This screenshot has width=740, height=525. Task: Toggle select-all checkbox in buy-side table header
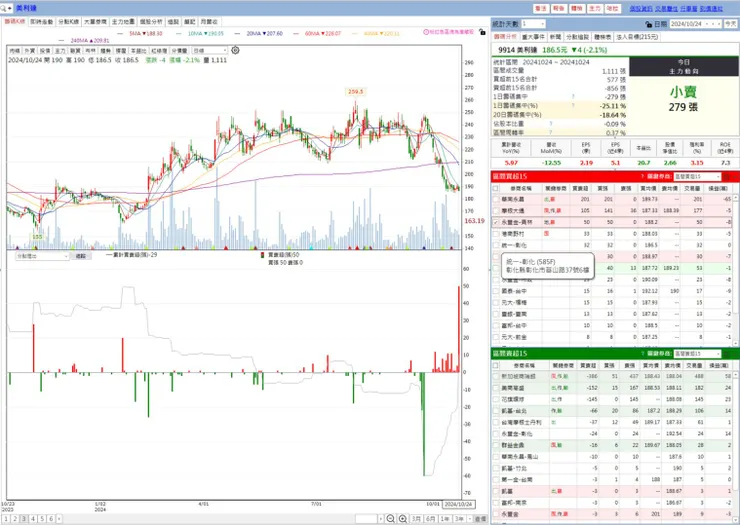pyautogui.click(x=496, y=188)
